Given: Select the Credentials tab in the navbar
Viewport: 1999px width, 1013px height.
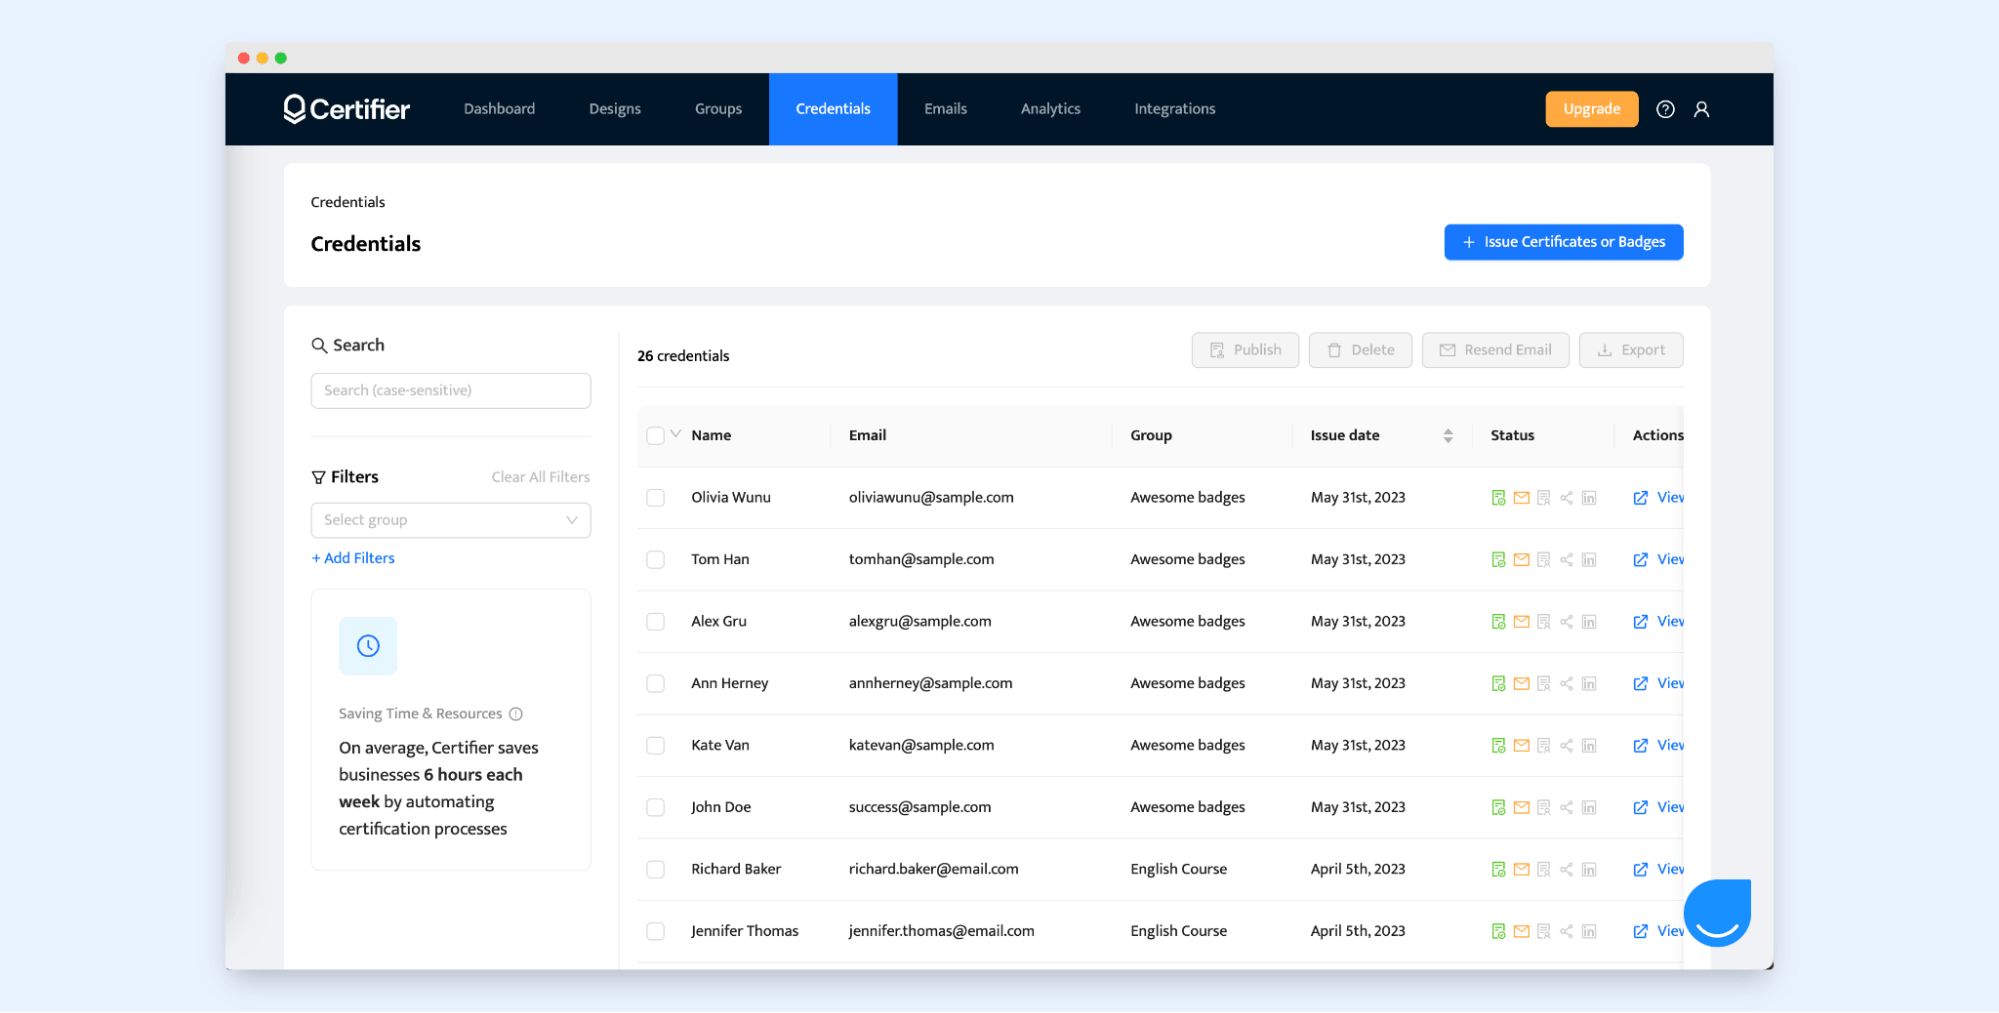Looking at the screenshot, I should (833, 109).
